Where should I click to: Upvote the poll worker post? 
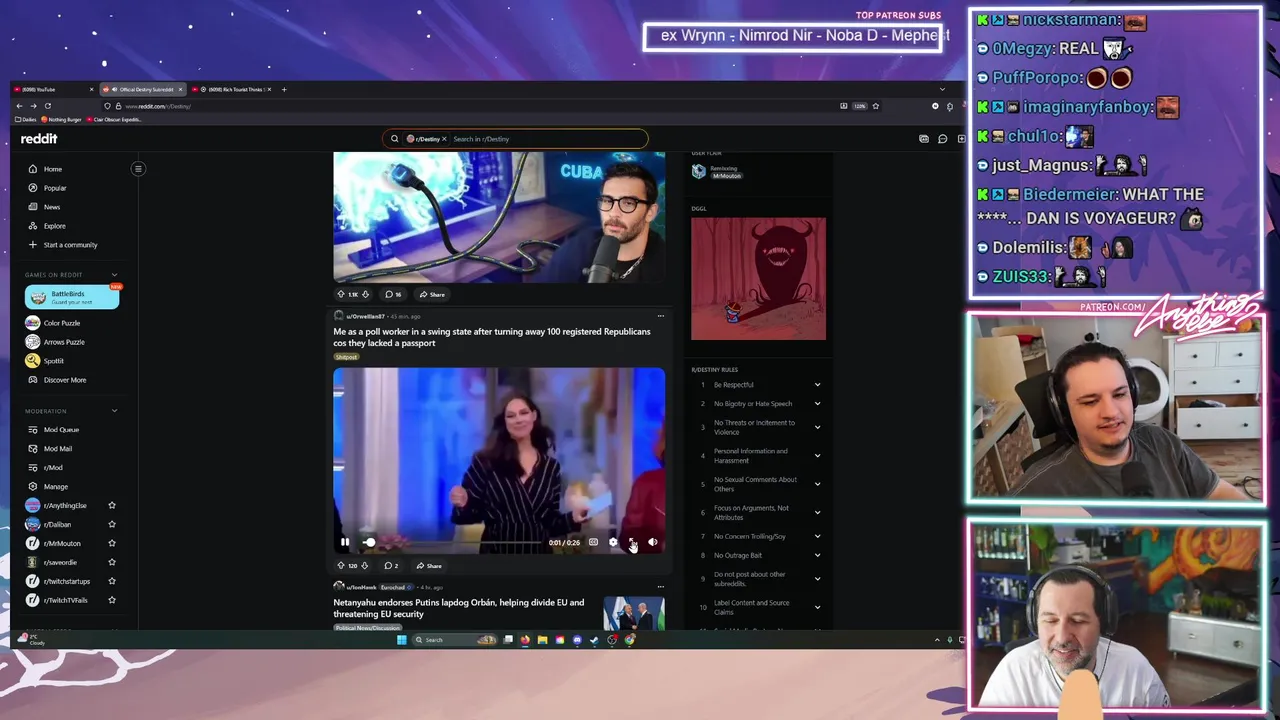pyautogui.click(x=341, y=566)
